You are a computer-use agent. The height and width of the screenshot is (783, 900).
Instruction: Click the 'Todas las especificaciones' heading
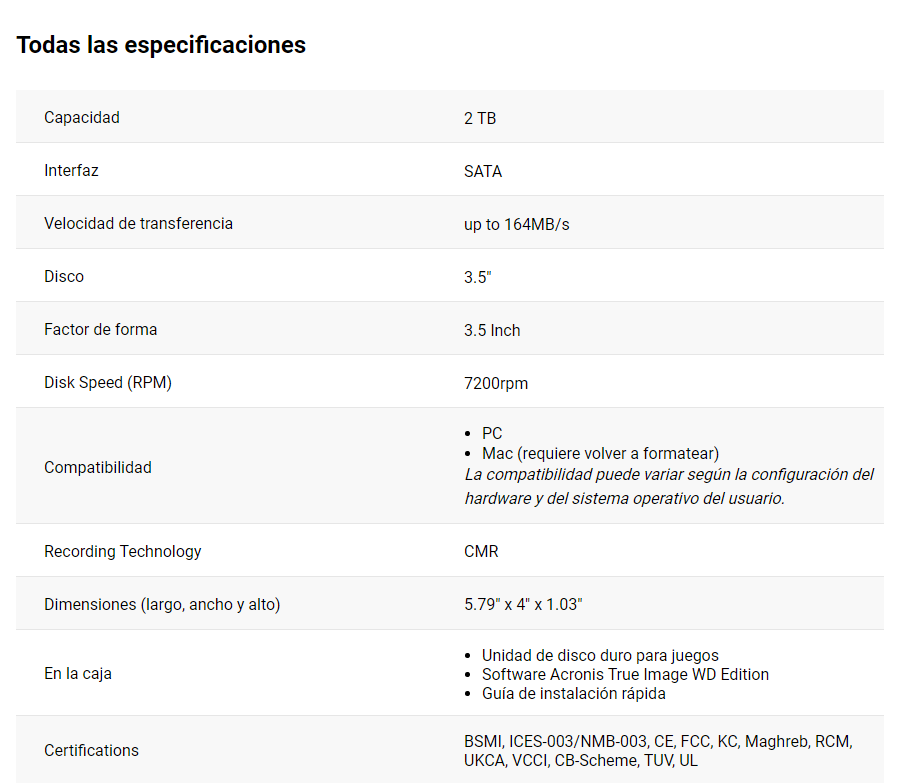pos(161,45)
